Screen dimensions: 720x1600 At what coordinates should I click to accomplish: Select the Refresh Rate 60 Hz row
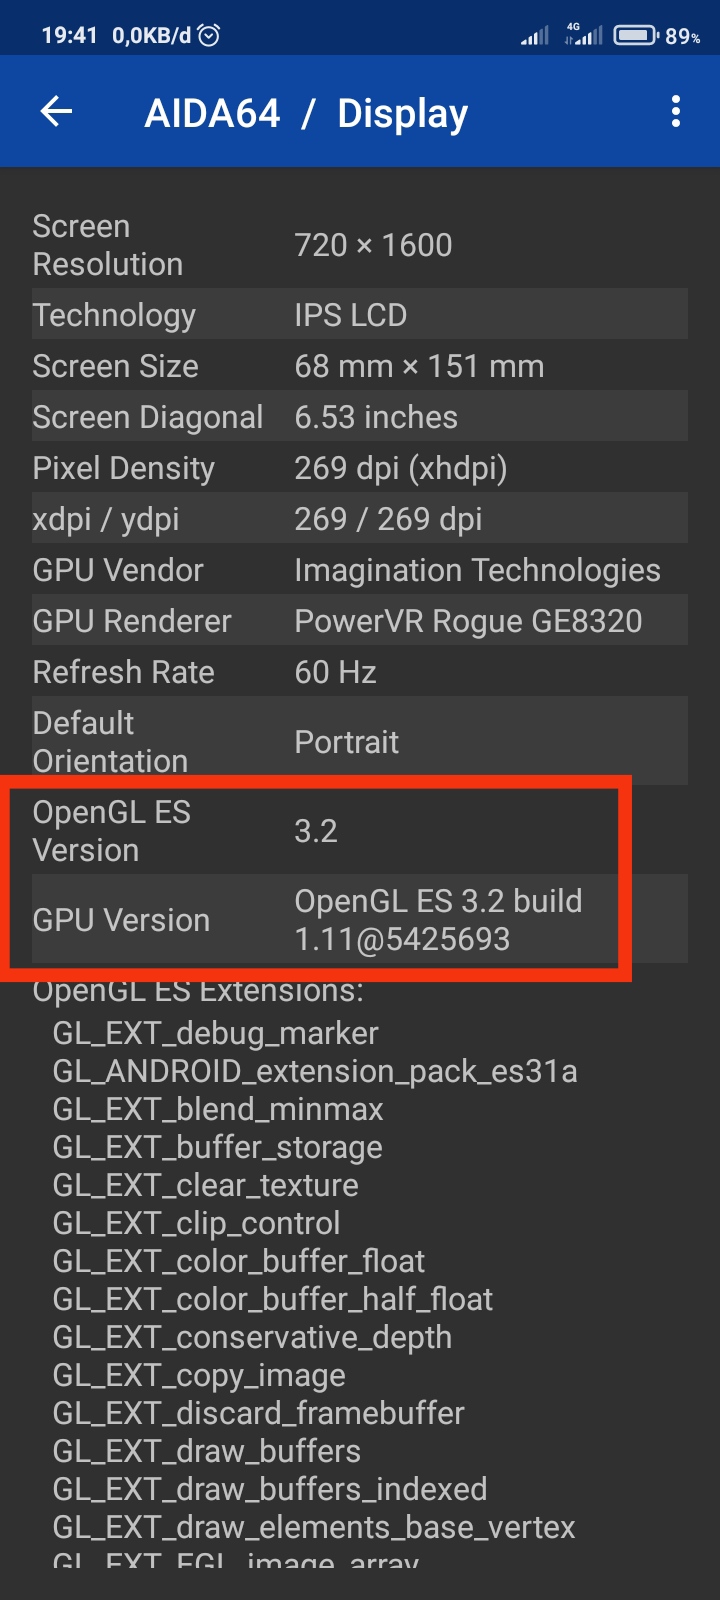click(360, 672)
